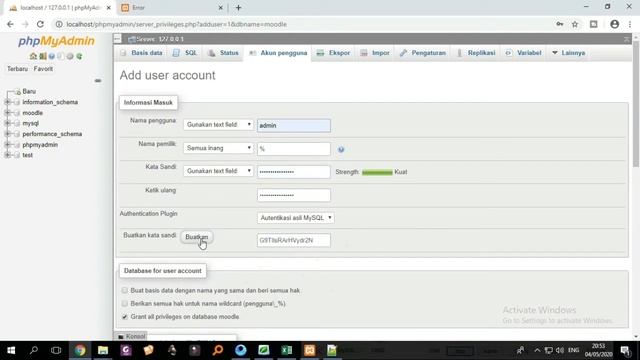Expand the information_schema database tree node

click(x=7, y=102)
